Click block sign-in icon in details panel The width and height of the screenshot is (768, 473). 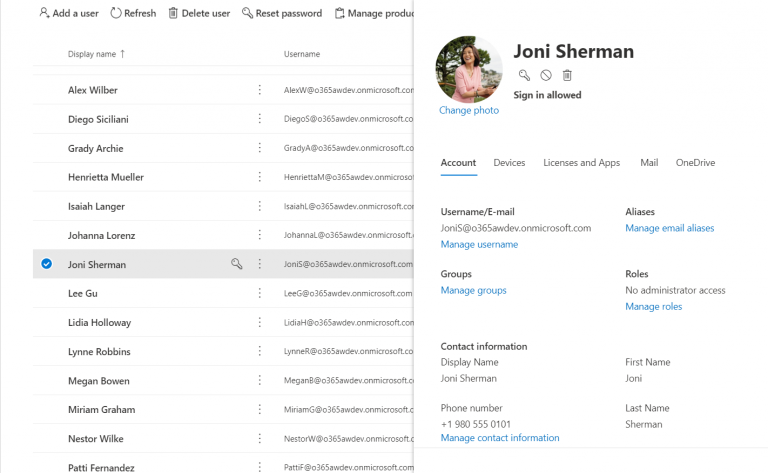546,75
